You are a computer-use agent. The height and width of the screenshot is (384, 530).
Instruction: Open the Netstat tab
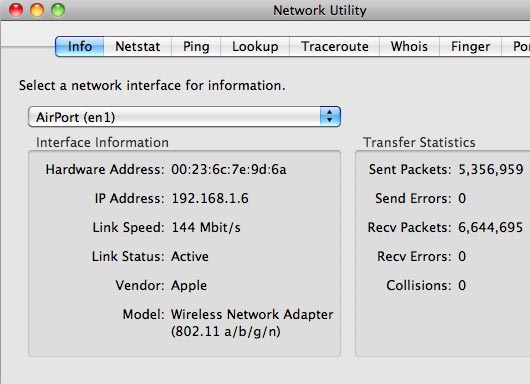coord(138,46)
